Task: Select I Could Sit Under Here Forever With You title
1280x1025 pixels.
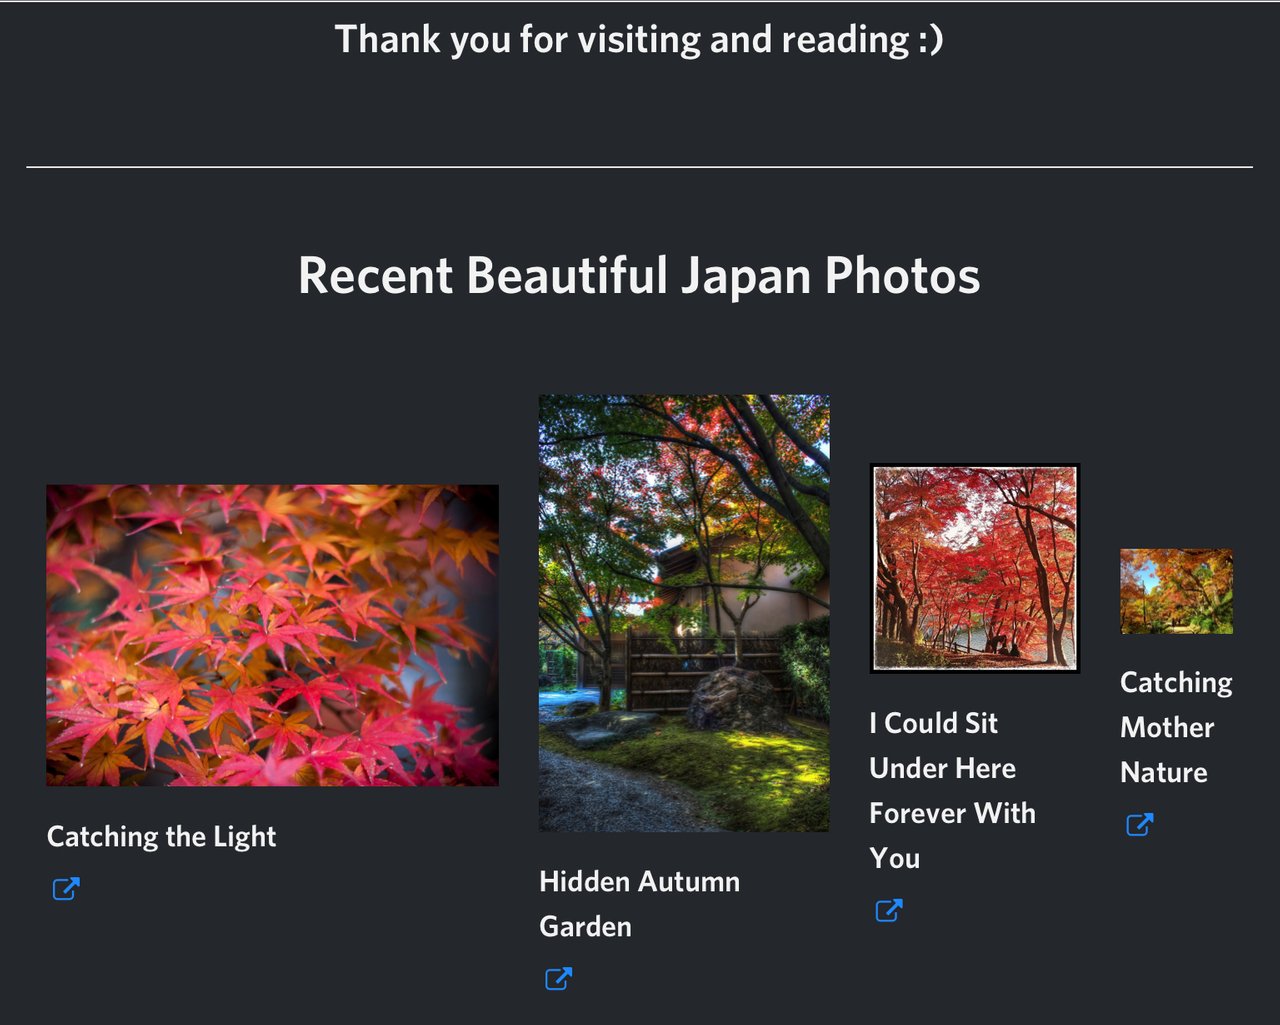Action: click(x=952, y=790)
